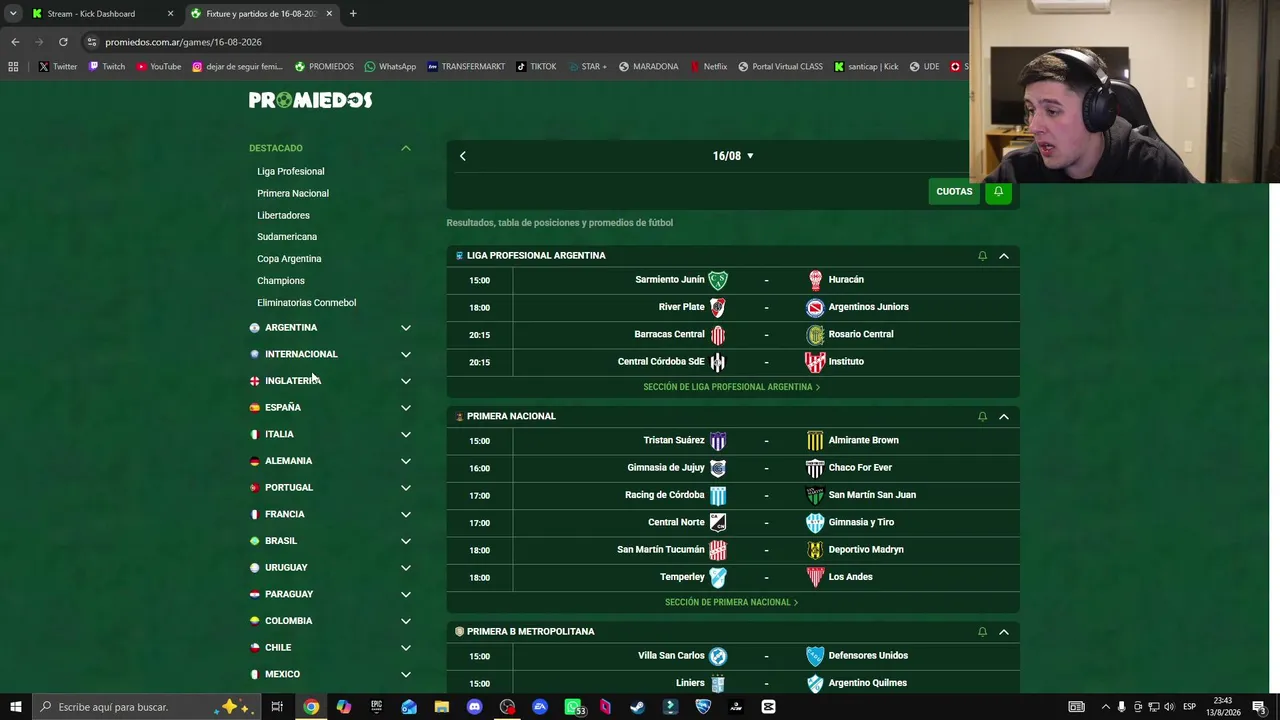Click the address bar URL field

coord(520,42)
